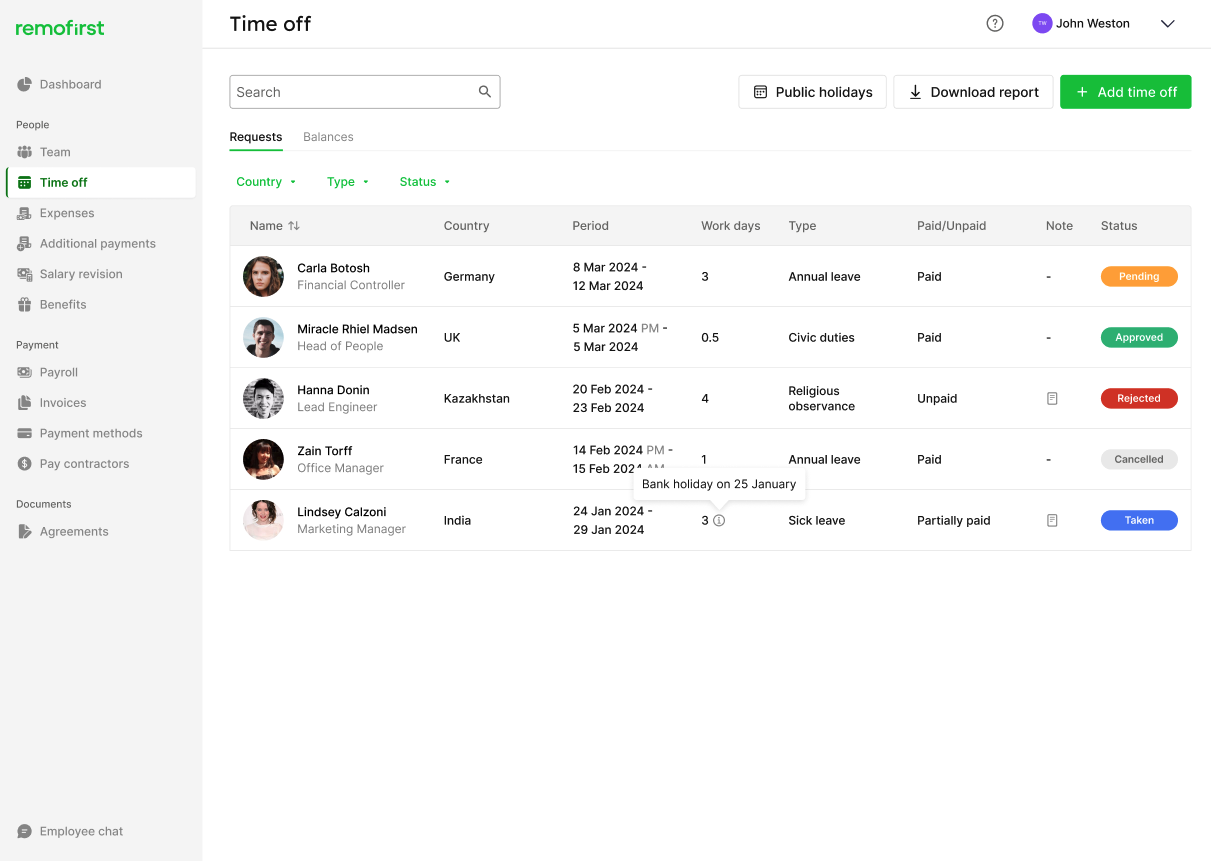Click the Team people icon

click(25, 152)
